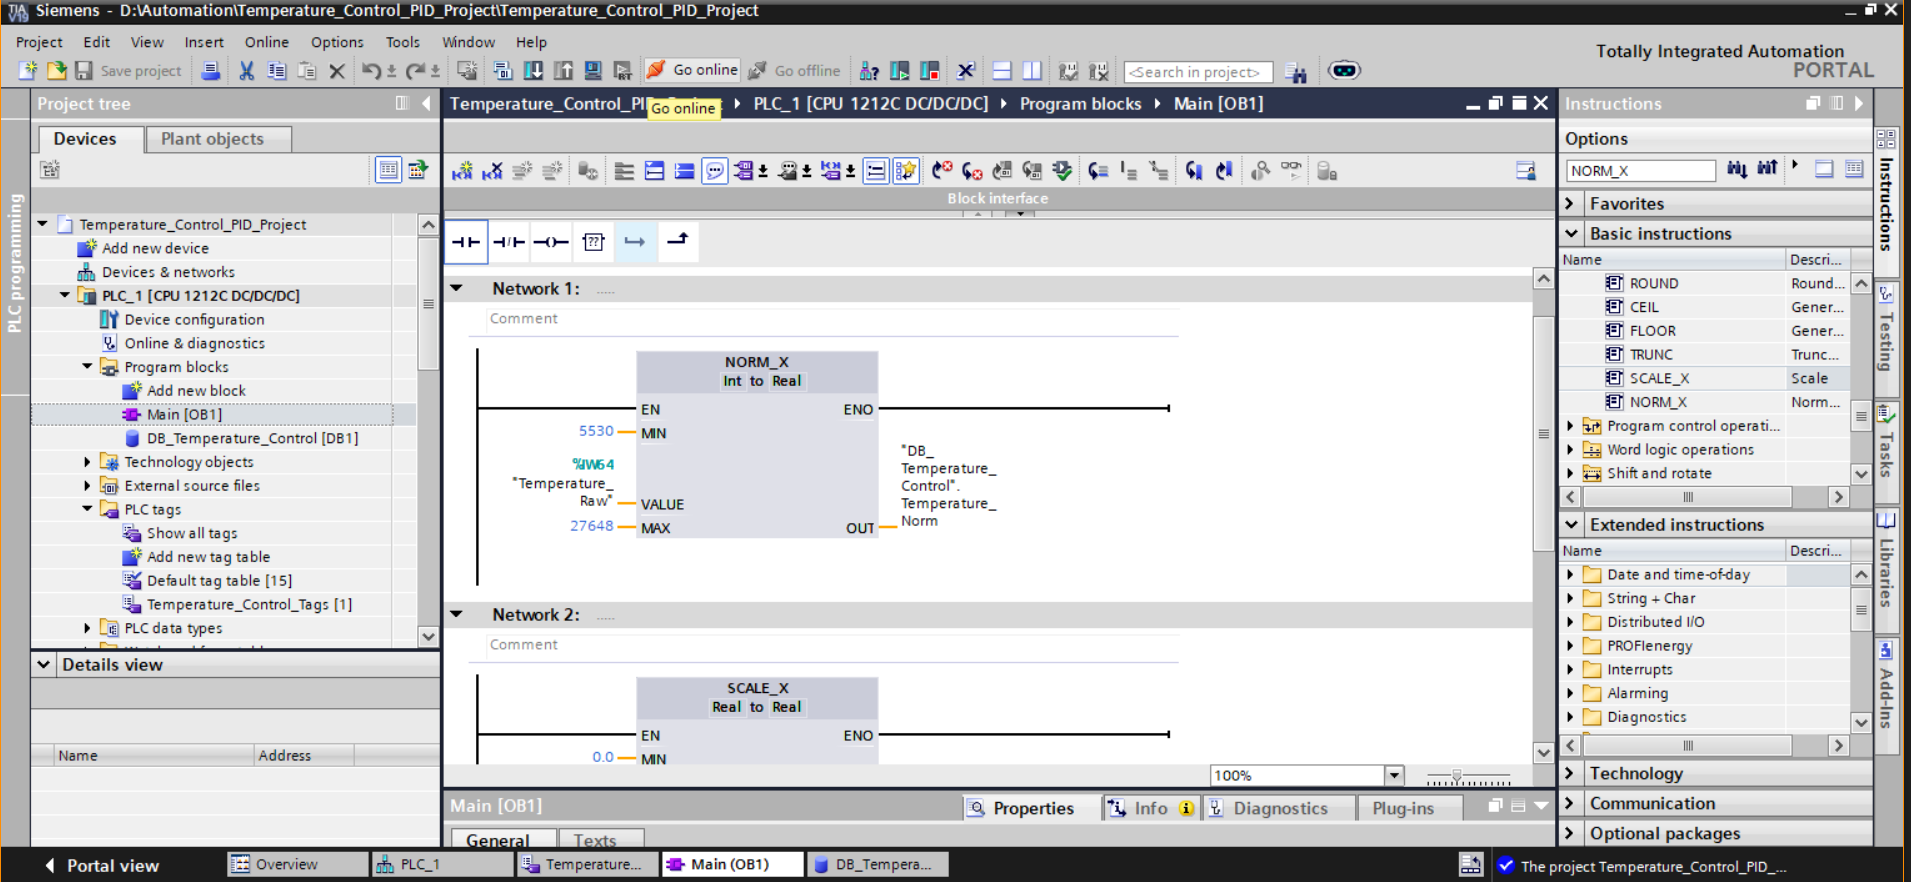Viewport: 1911px width, 882px height.
Task: Click the Save project button
Action: point(128,71)
